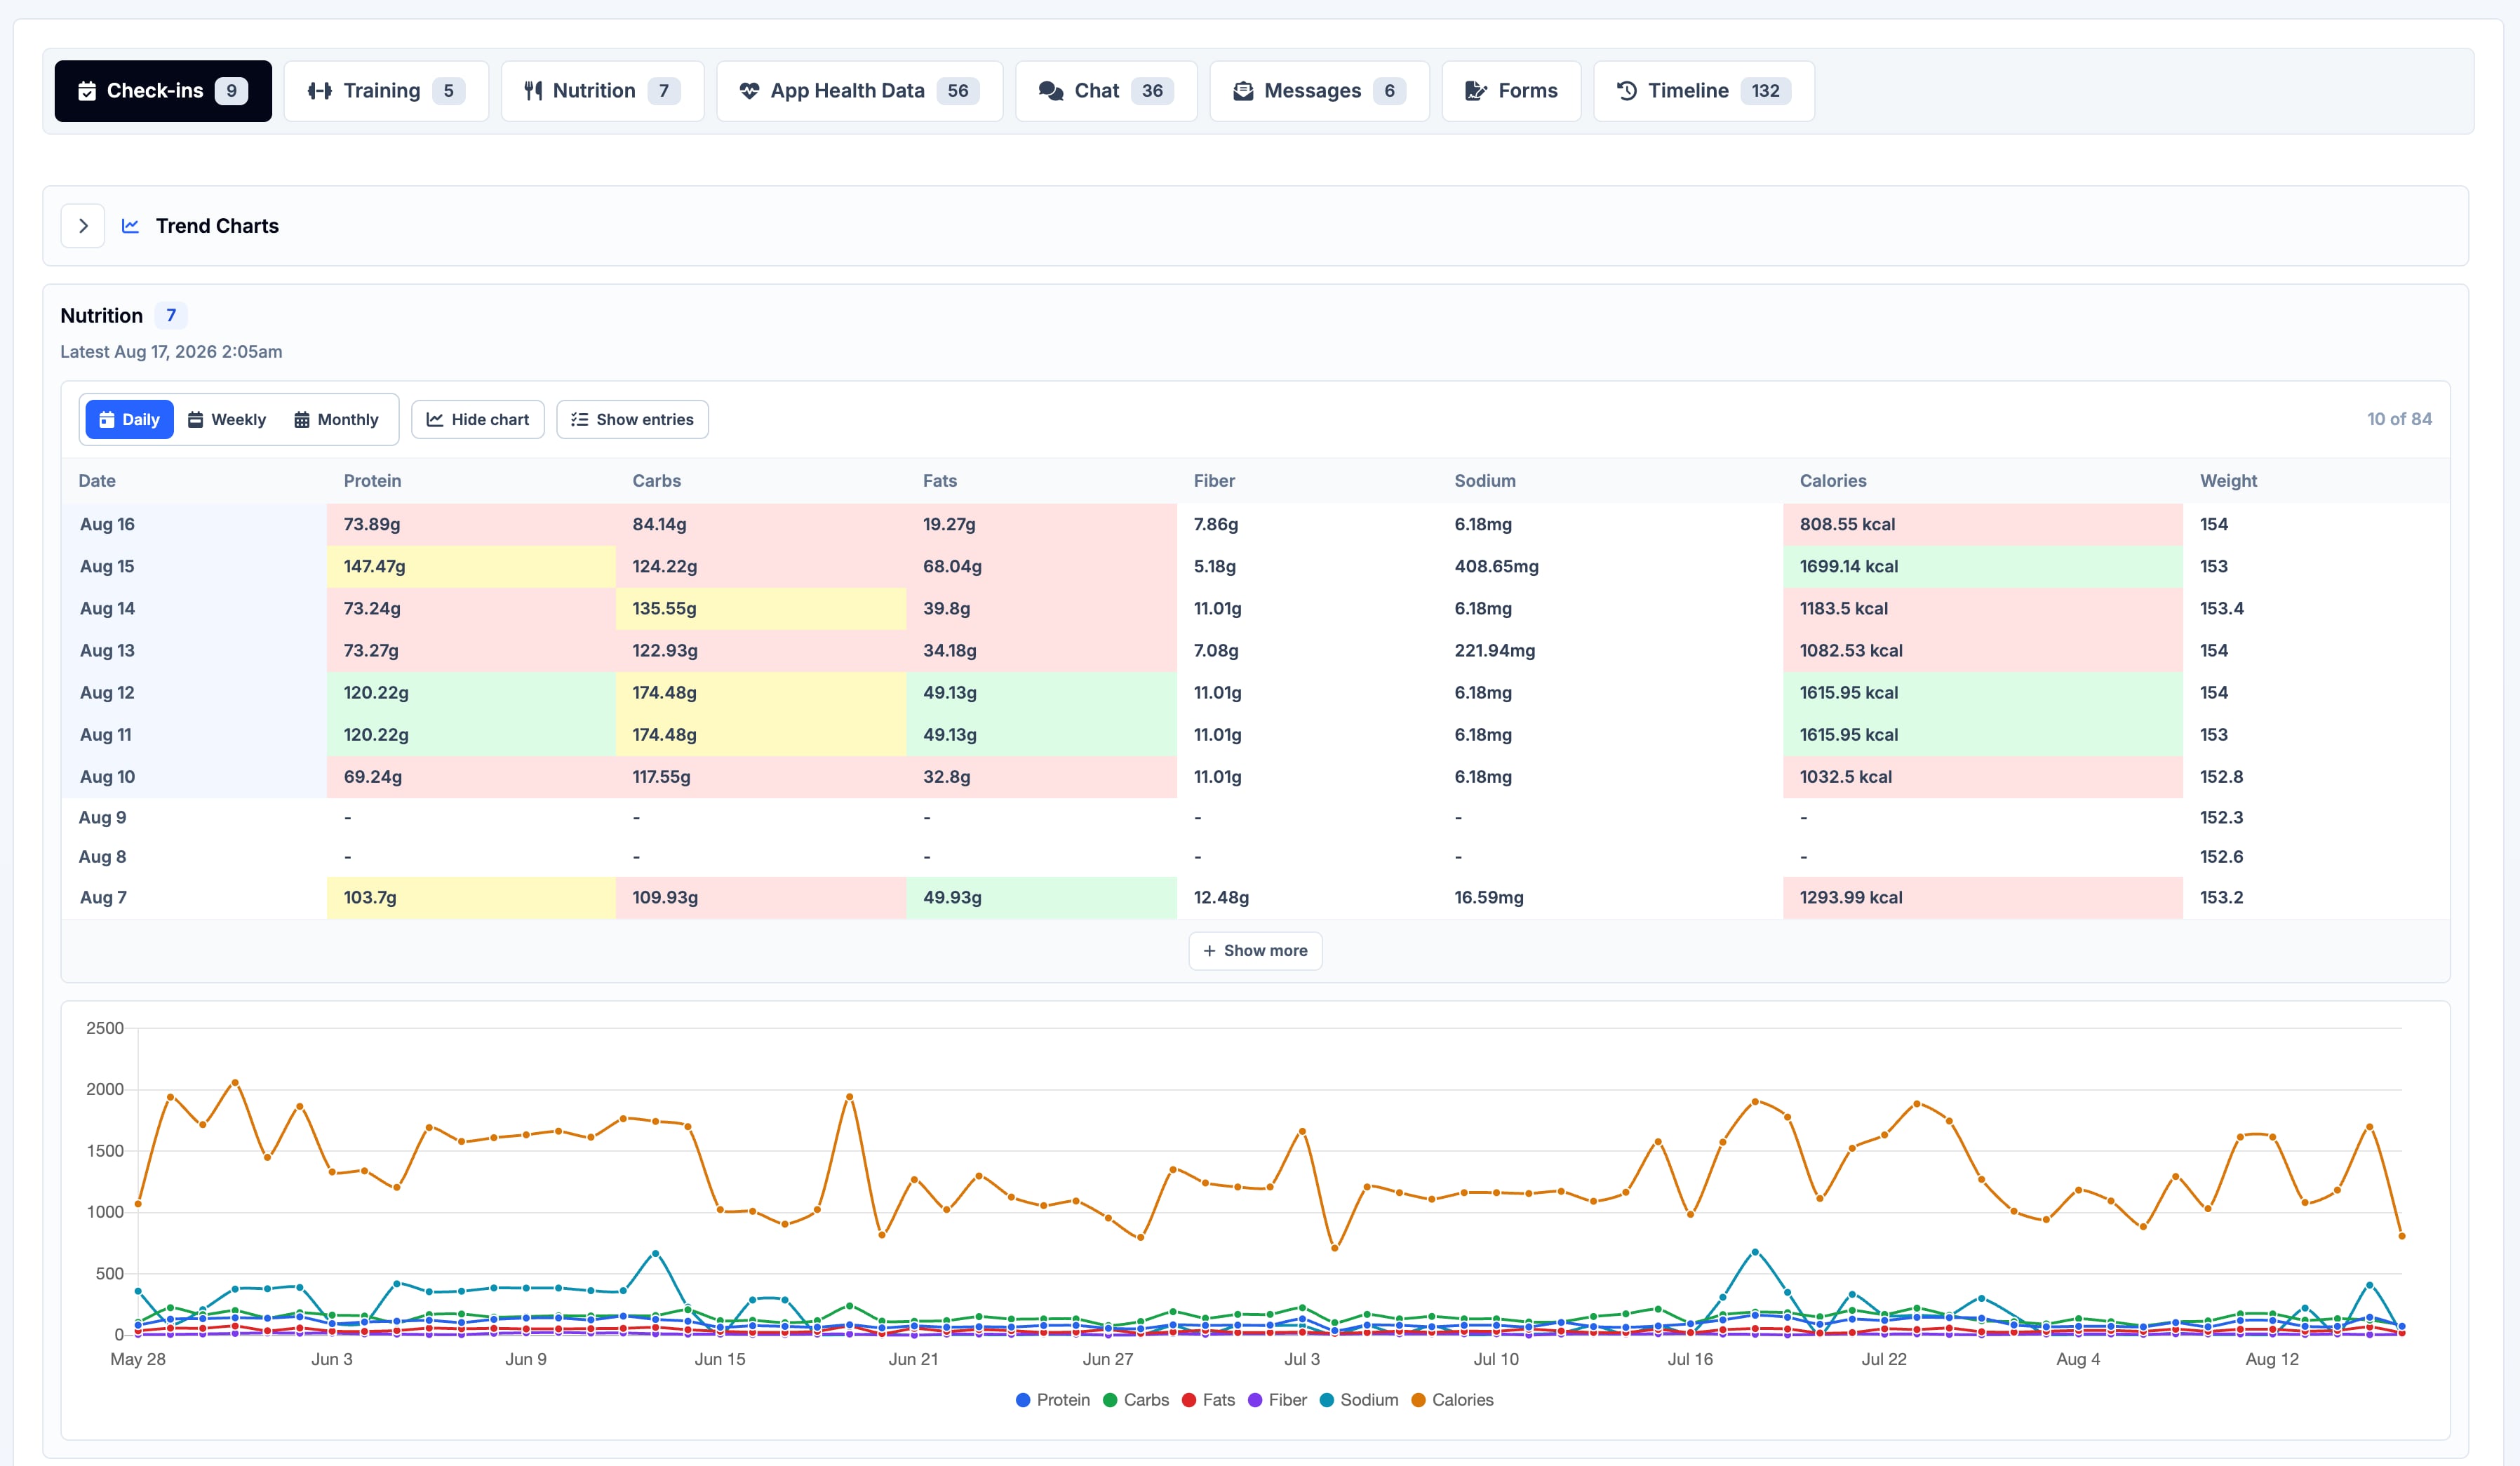The width and height of the screenshot is (2520, 1466).
Task: Toggle Carbs series in chart legend
Action: pos(1136,1400)
